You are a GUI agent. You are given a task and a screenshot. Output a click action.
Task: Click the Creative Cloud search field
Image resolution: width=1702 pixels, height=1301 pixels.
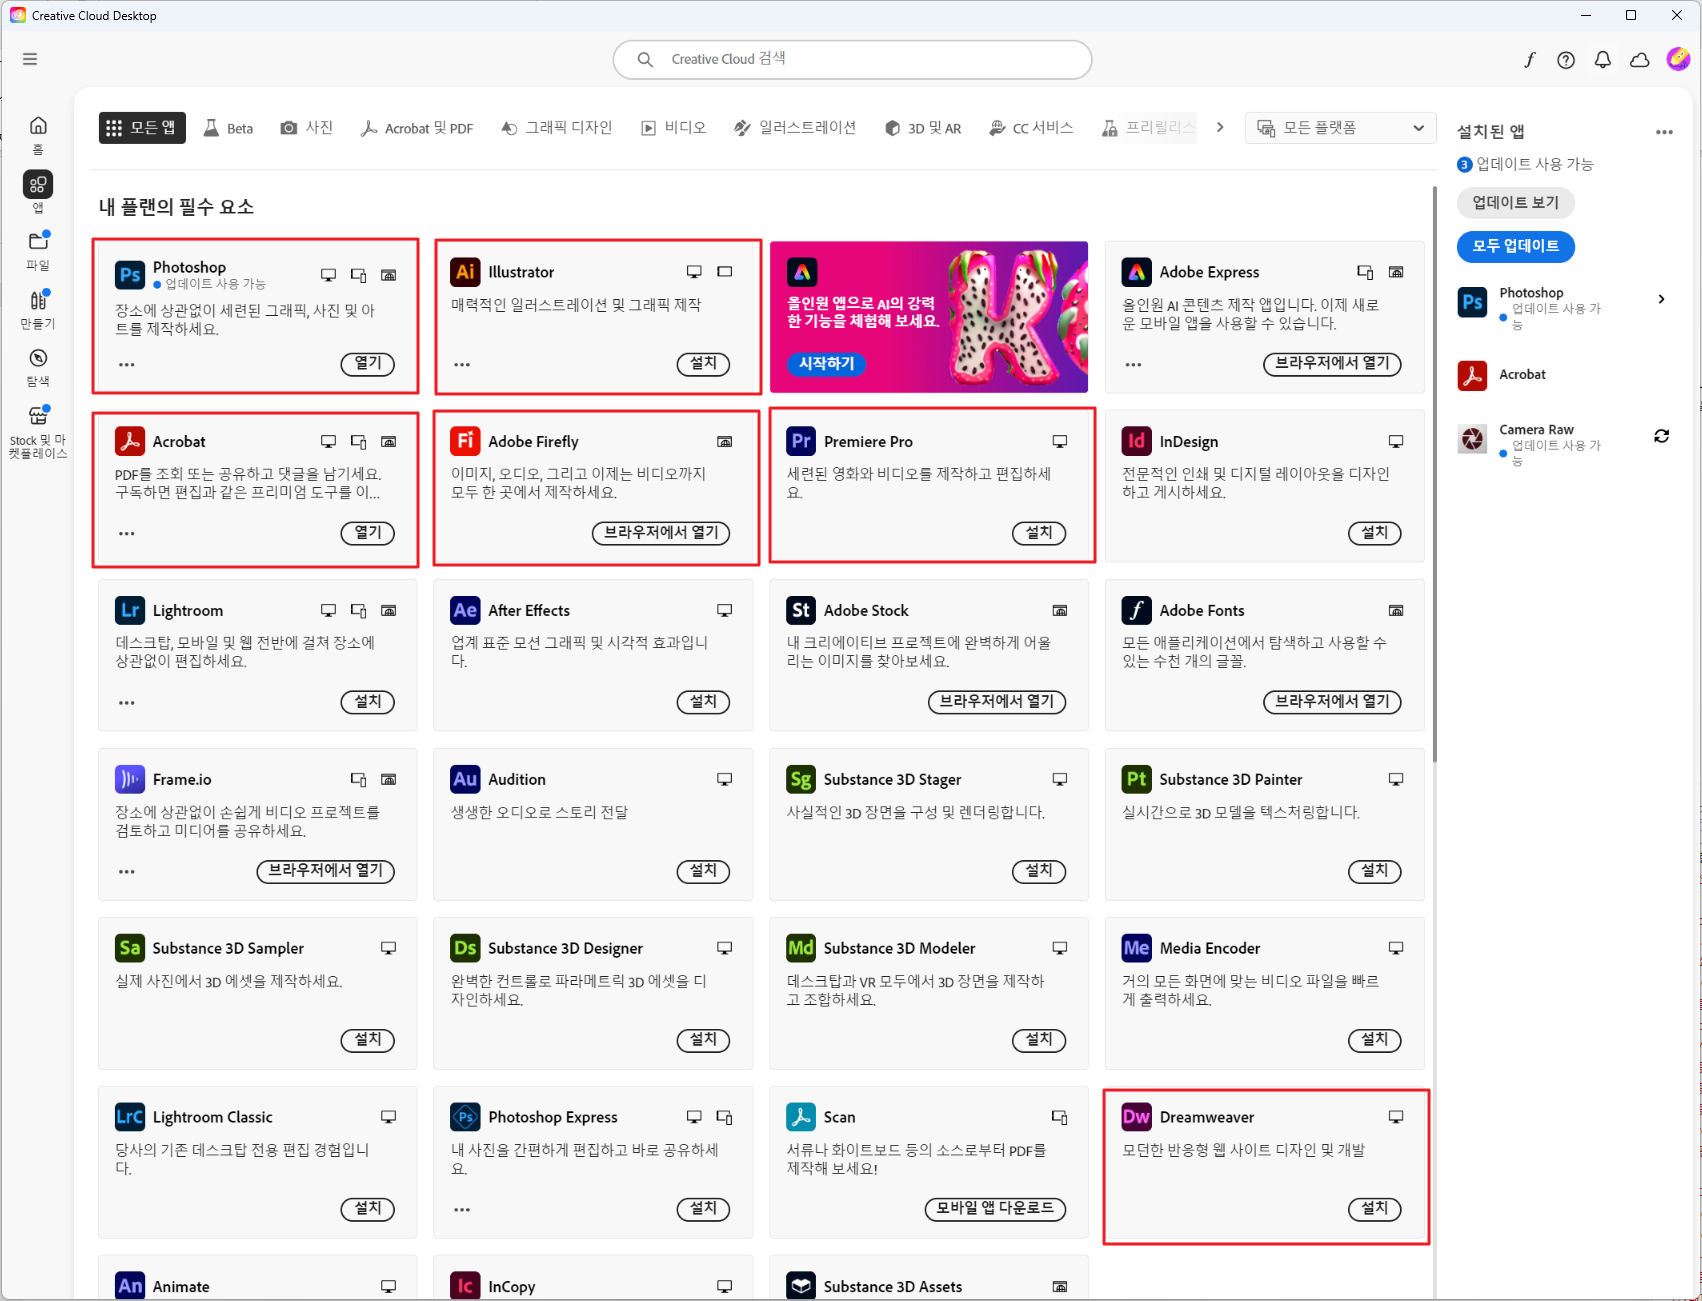click(x=852, y=60)
